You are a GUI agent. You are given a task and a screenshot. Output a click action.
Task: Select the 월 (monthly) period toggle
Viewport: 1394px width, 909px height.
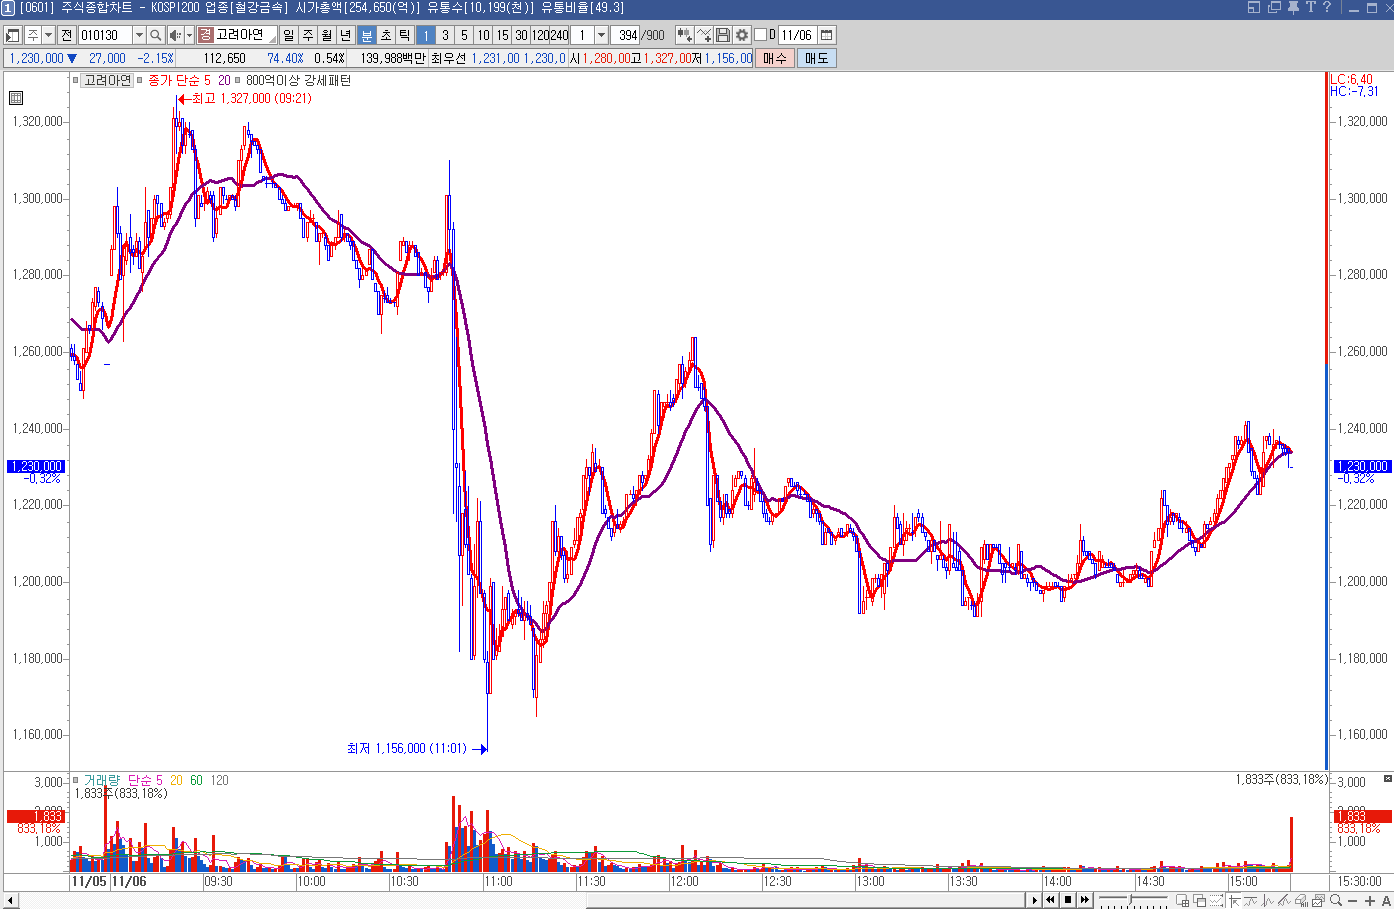point(327,35)
